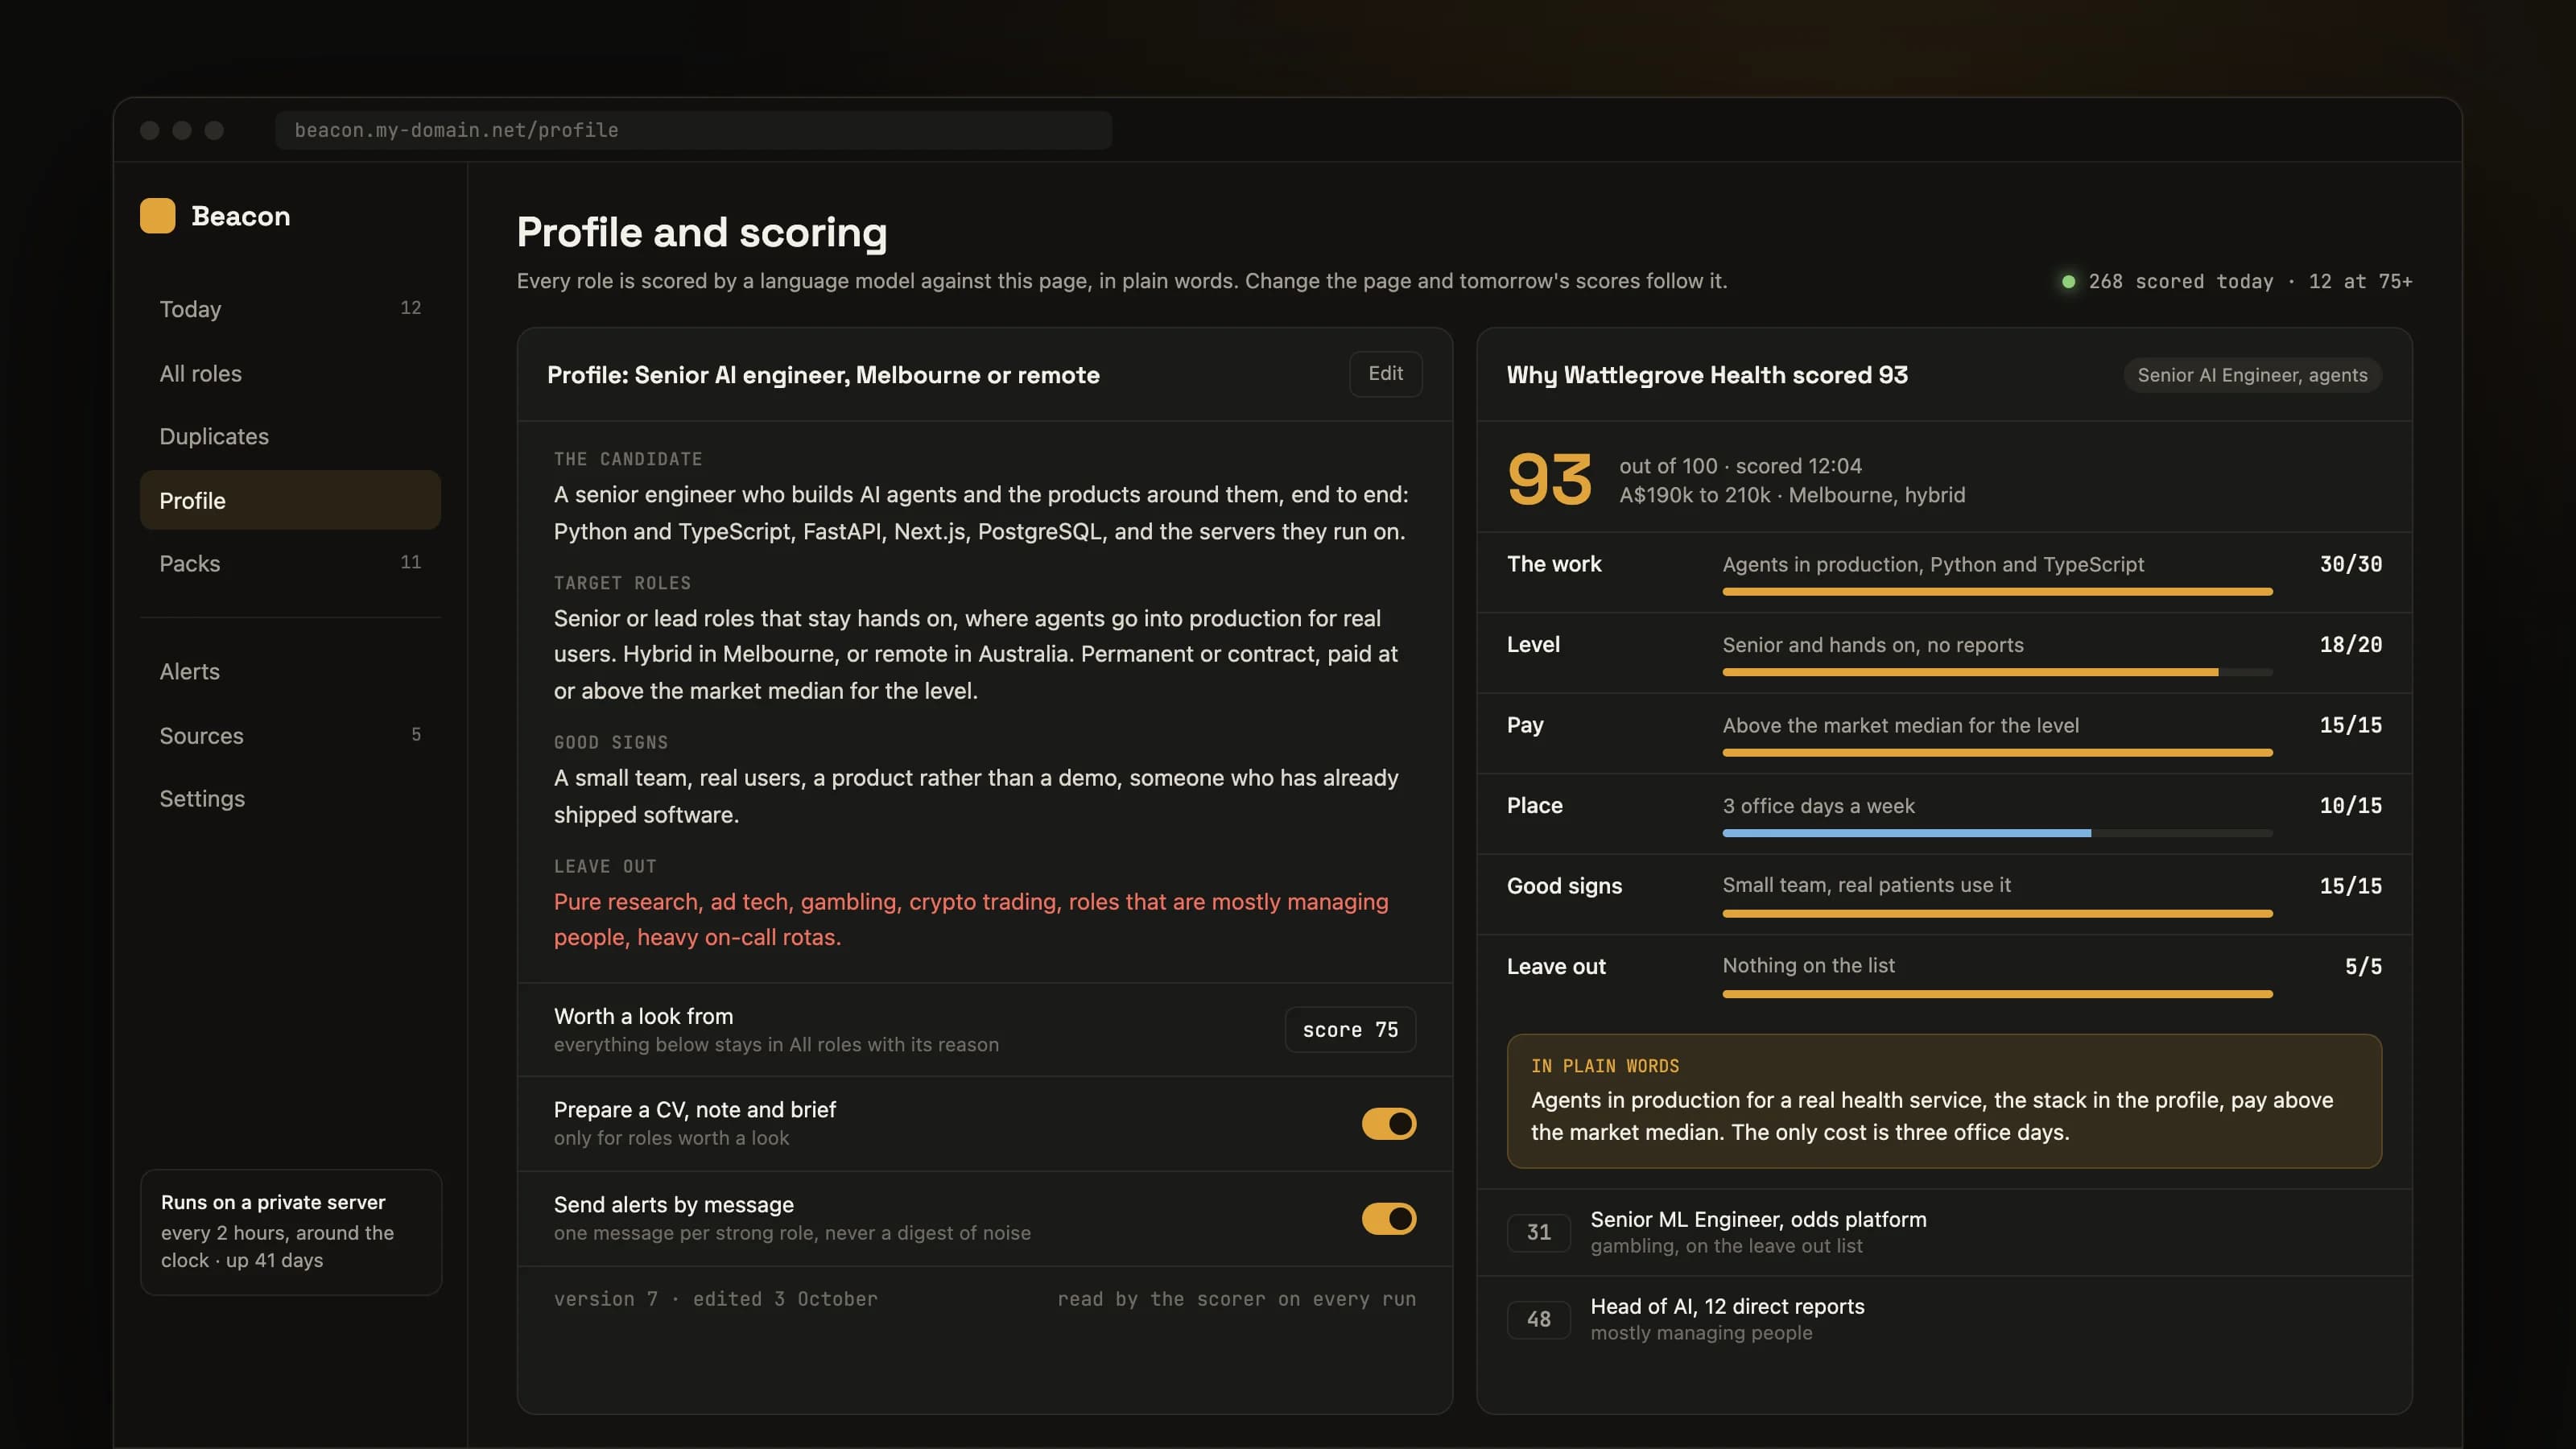The width and height of the screenshot is (2576, 1449).
Task: Click the 18/20 score value
Action: click(2350, 645)
